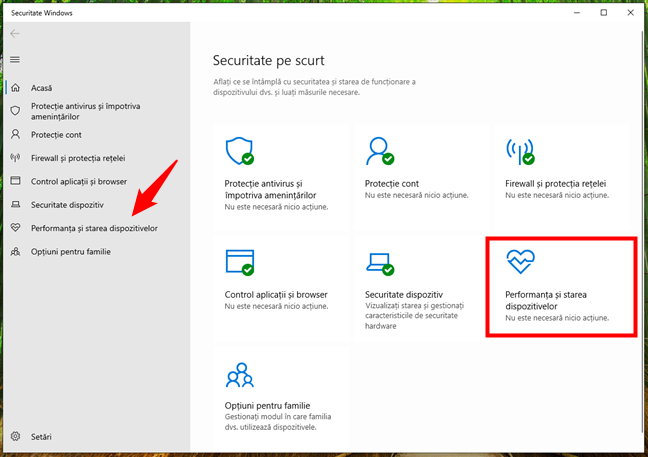Click the back arrow icon
The width and height of the screenshot is (648, 457).
pyautogui.click(x=14, y=34)
